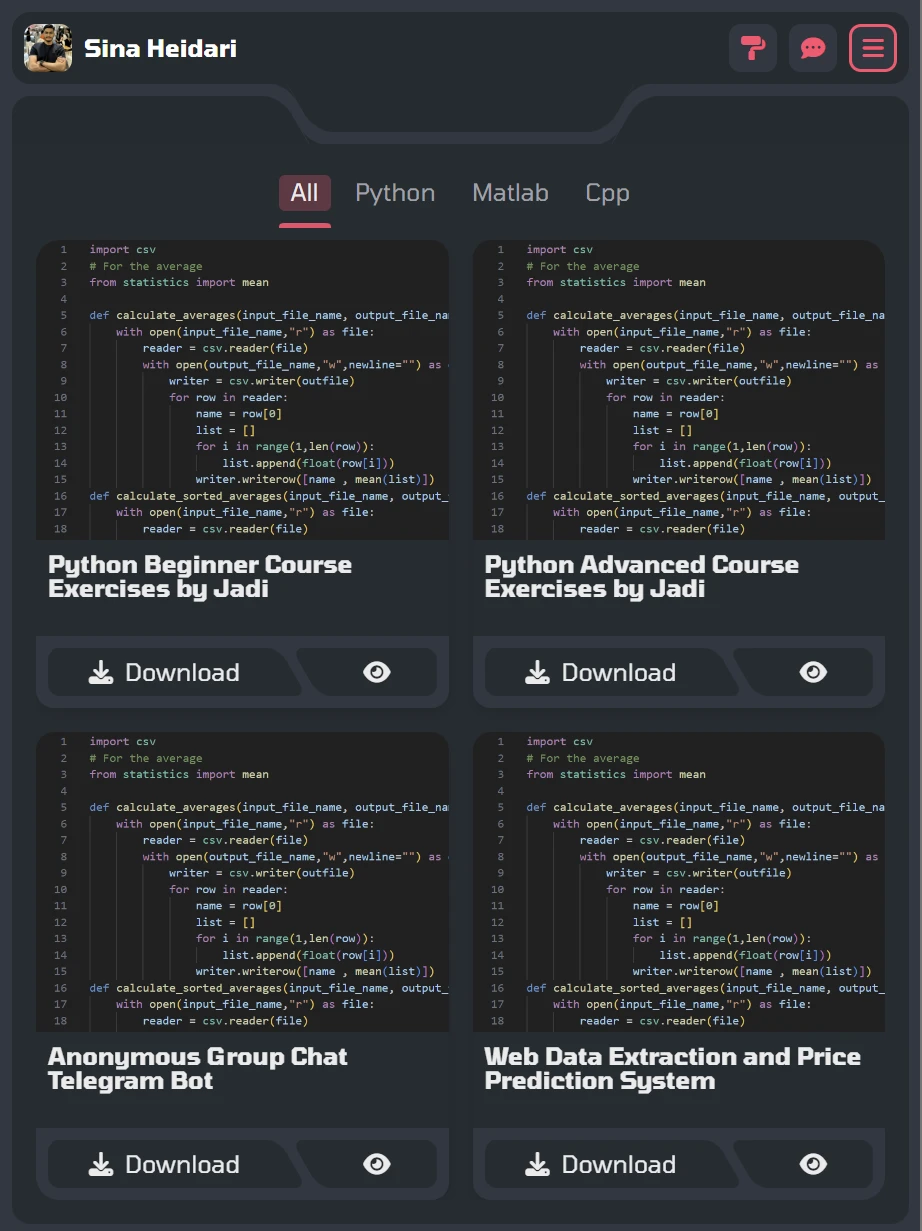Screen dimensions: 922x1231
Task: Download Anonymous Group Chat Telegram Bot
Action: tap(166, 1164)
